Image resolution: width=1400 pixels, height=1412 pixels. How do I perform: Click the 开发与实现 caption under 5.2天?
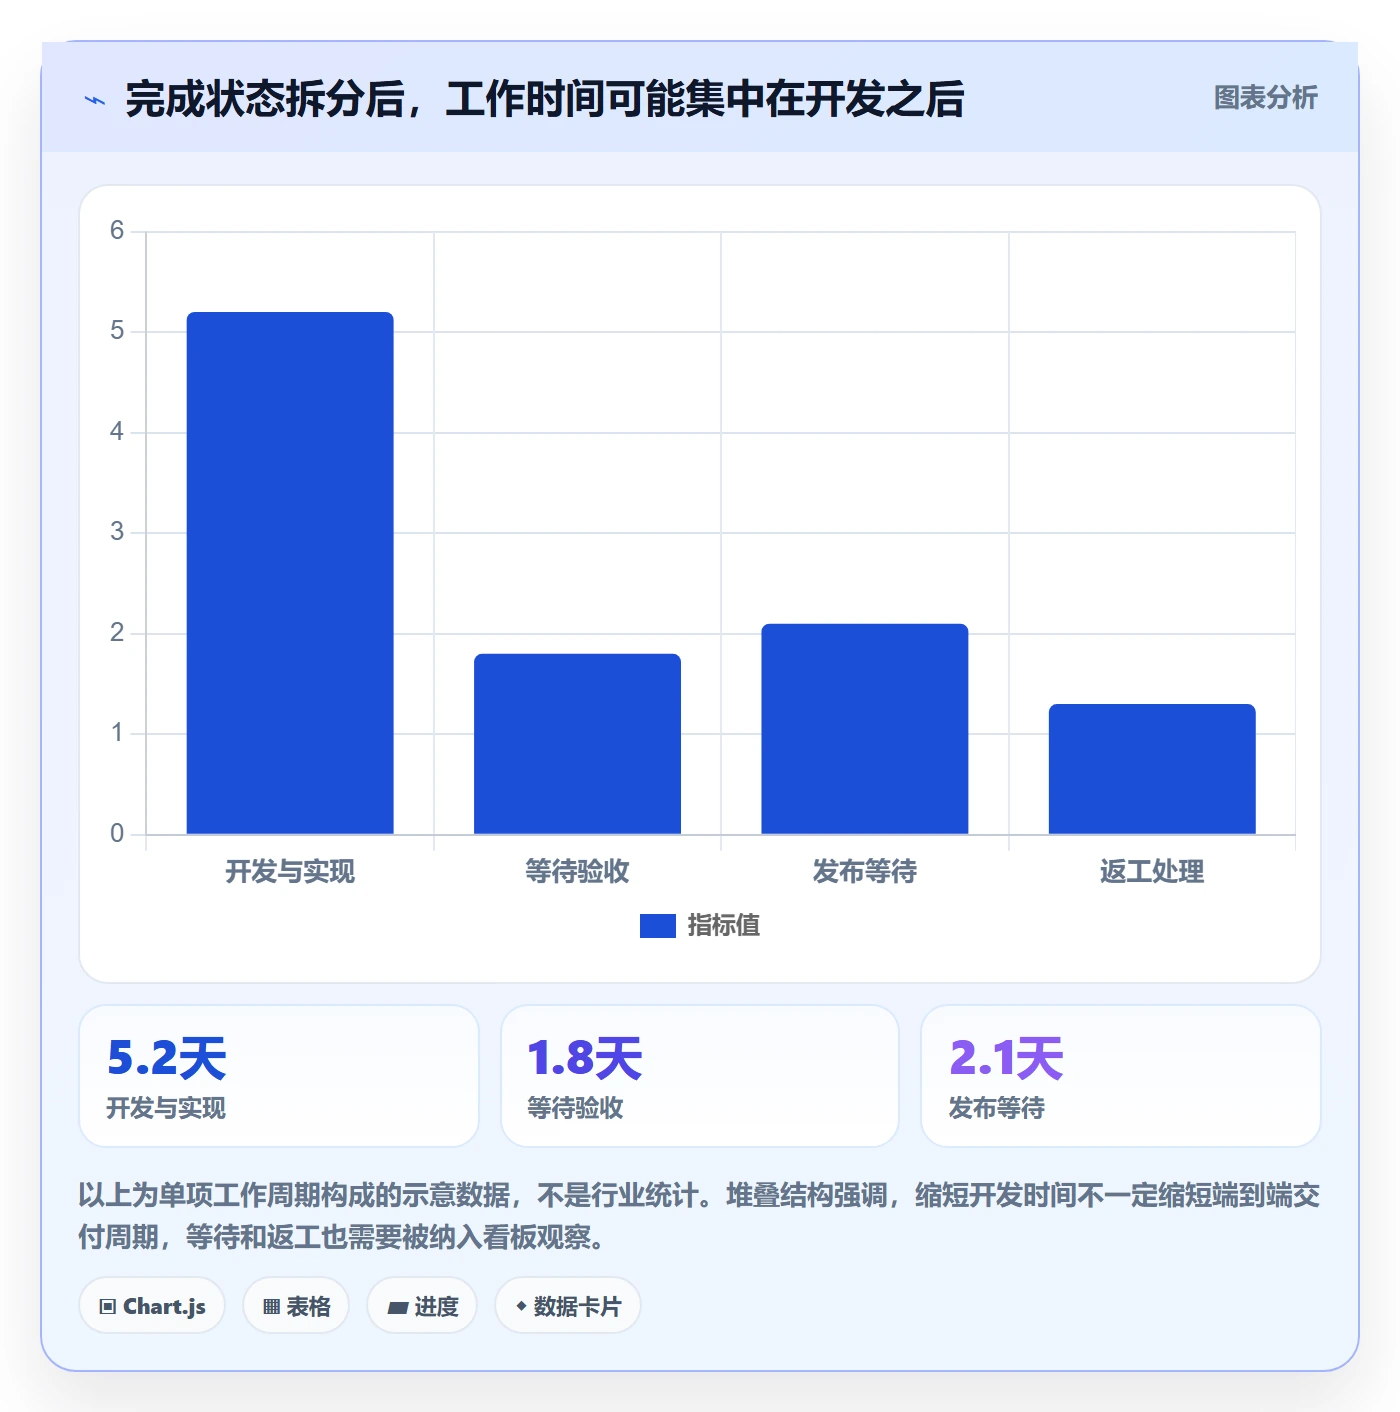pyautogui.click(x=166, y=1108)
